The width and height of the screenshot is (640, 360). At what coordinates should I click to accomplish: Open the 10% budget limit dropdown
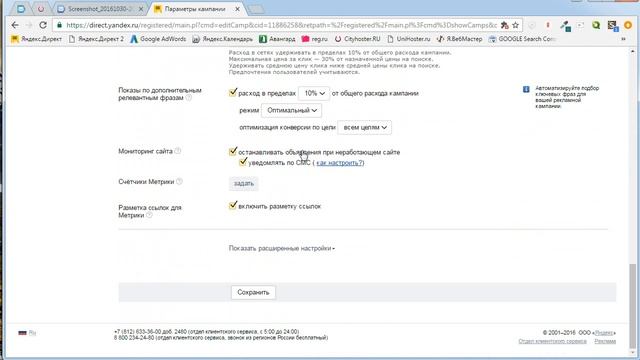[x=314, y=93]
